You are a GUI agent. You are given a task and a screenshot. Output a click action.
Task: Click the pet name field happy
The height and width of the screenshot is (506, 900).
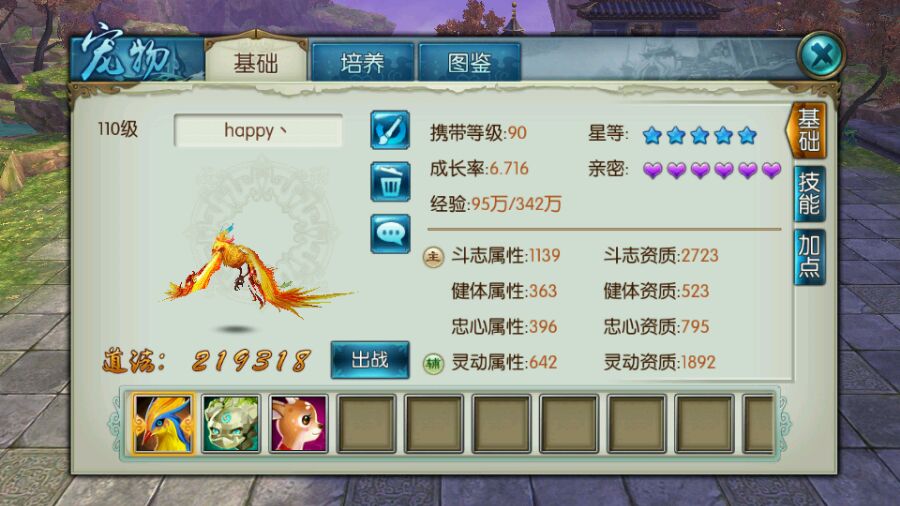[258, 131]
